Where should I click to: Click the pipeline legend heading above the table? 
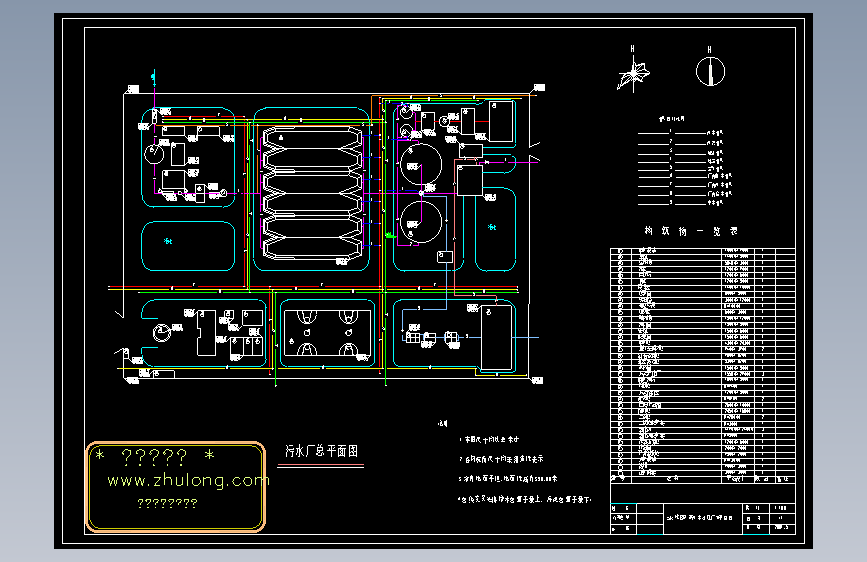[672, 119]
